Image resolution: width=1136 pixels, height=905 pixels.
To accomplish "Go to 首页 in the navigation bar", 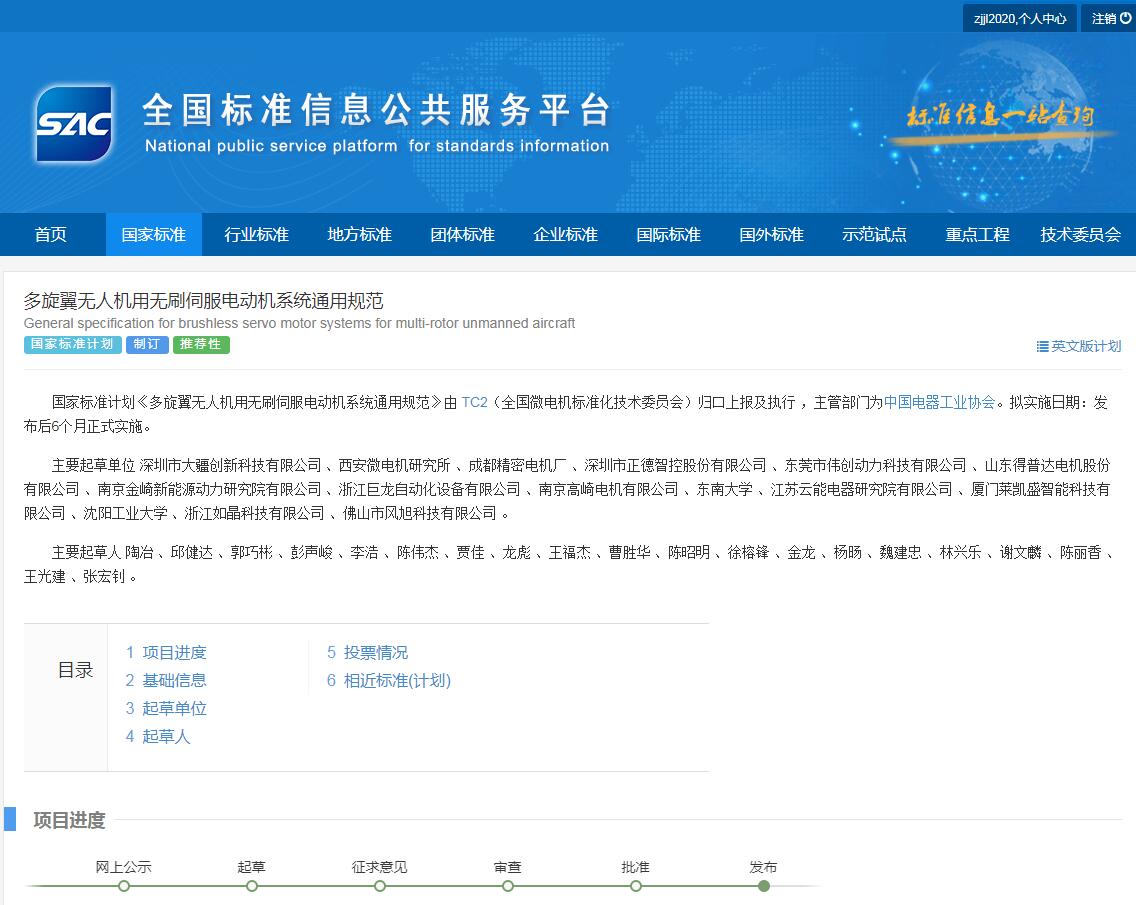I will pyautogui.click(x=51, y=235).
